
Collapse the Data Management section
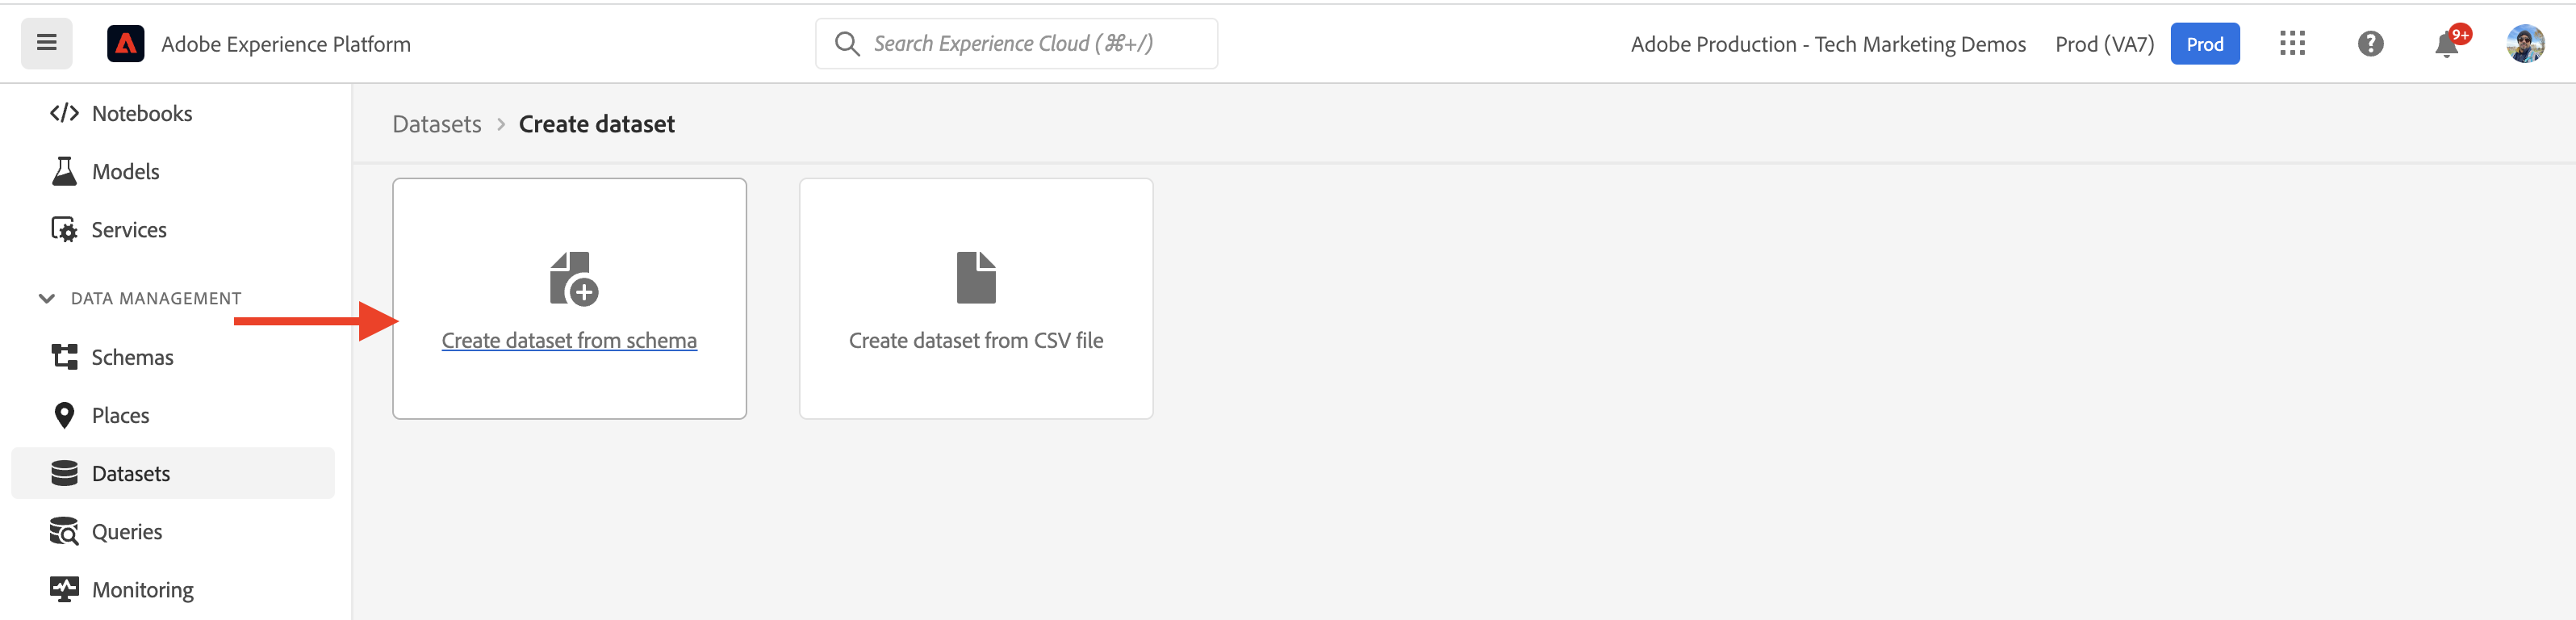tap(46, 298)
